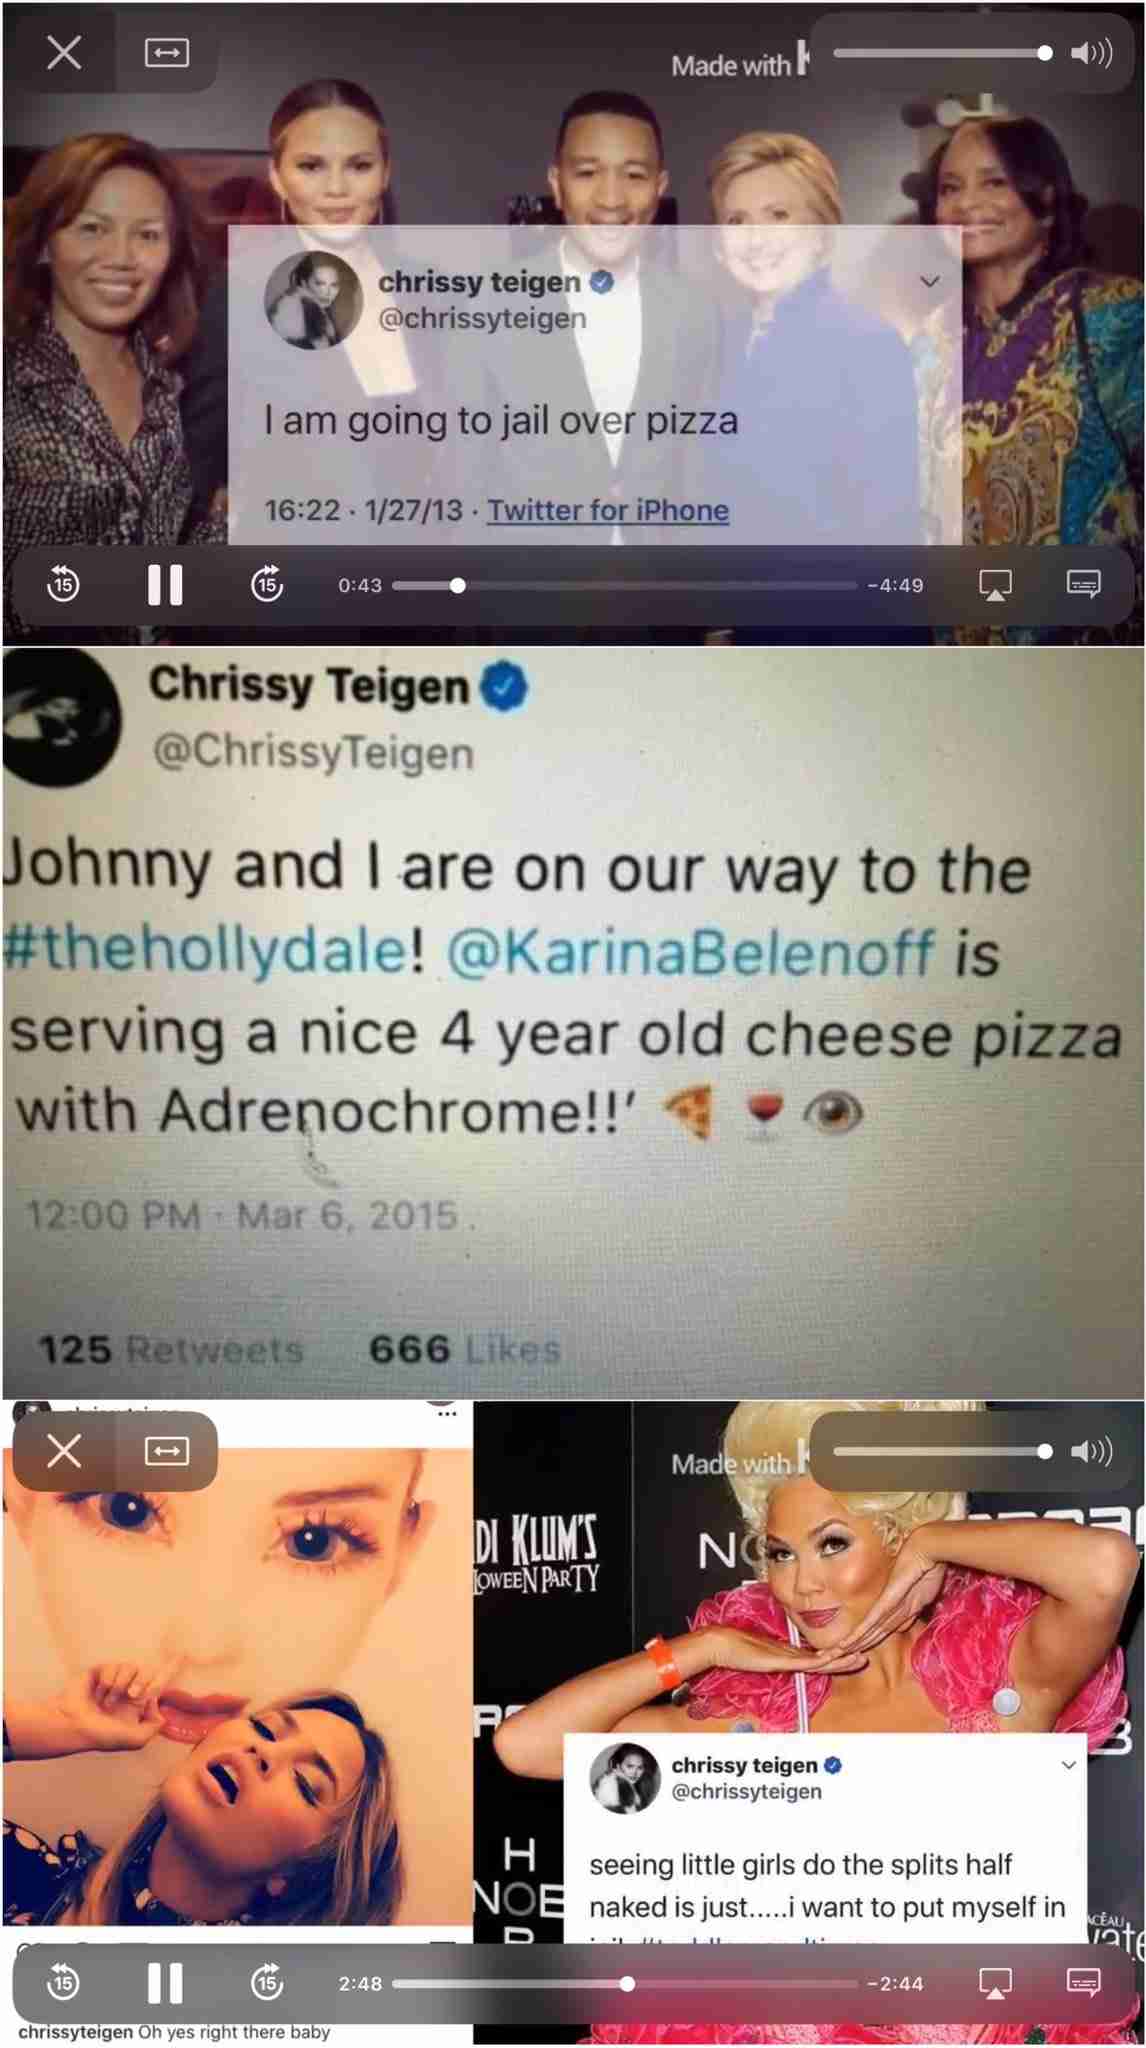The image size is (1146, 2048).
Task: Open the Twitter for iPhone link
Action: [x=608, y=510]
